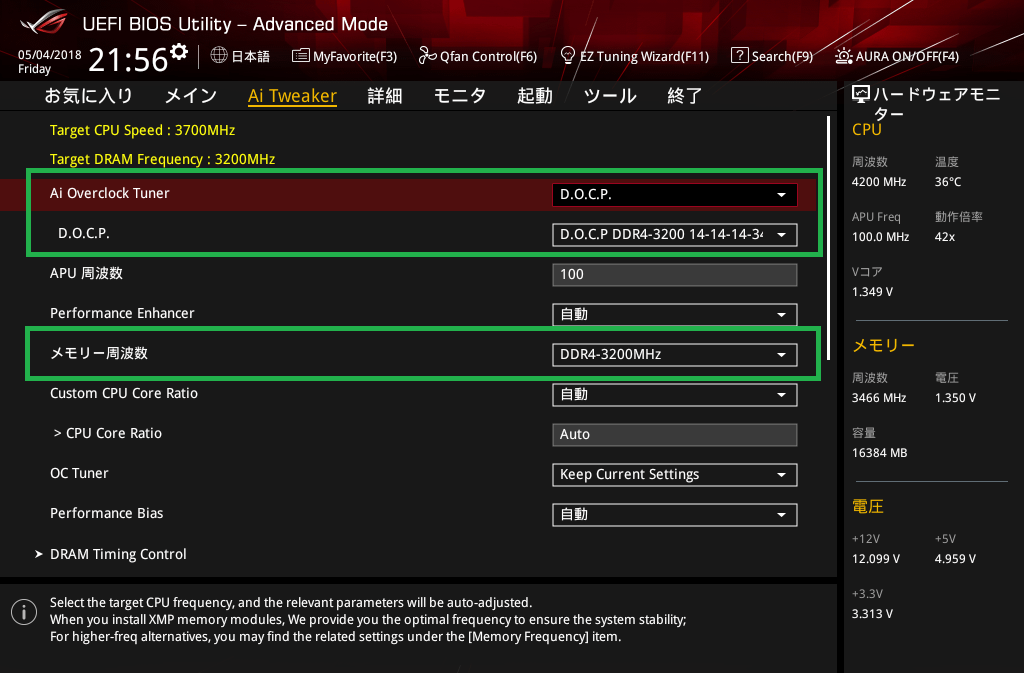
Task: Click the info icon beside the help text
Action: click(24, 612)
